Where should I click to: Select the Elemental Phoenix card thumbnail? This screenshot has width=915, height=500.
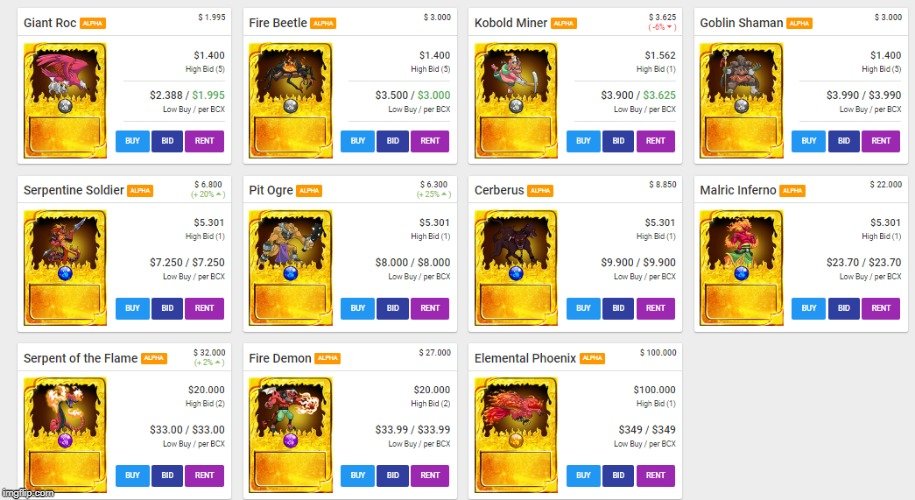pos(516,435)
